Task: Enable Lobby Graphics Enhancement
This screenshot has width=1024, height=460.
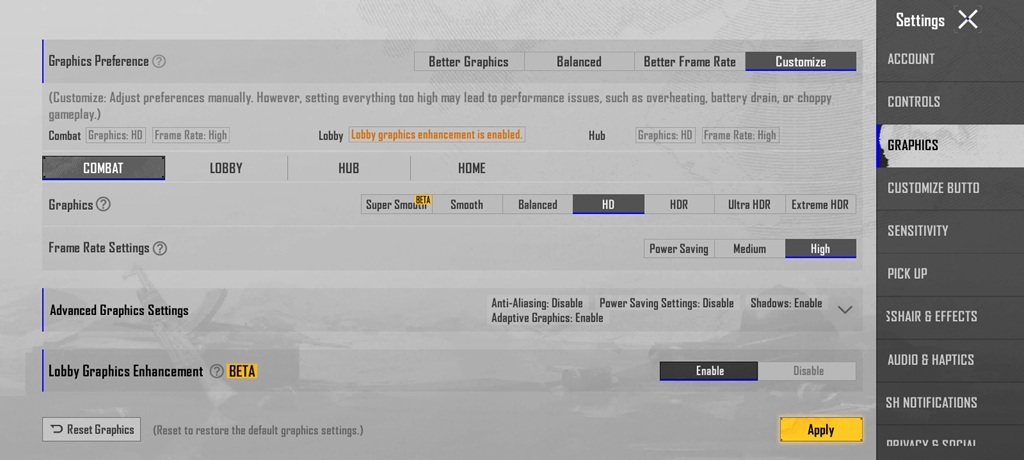Action: (x=709, y=371)
